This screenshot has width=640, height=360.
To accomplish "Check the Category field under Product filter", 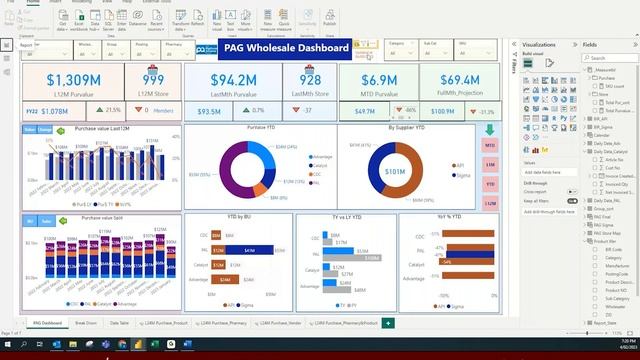I will 595,258.
